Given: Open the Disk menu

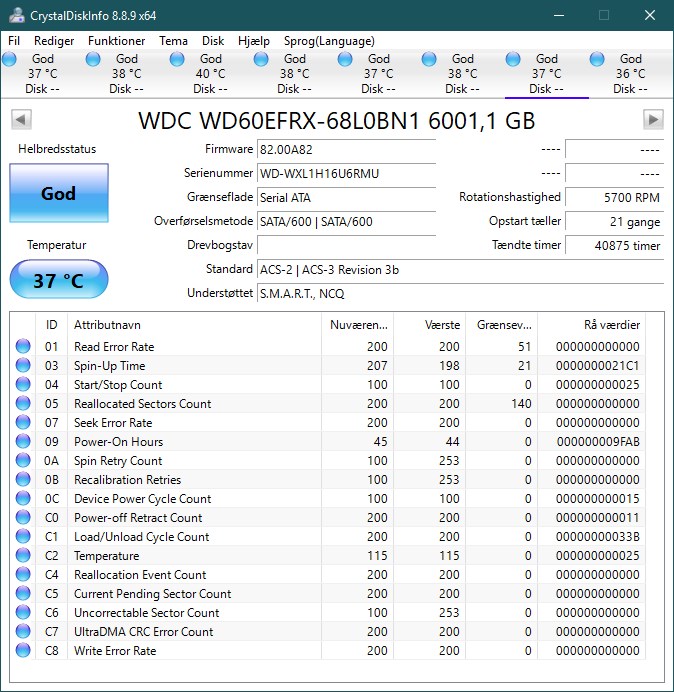Looking at the screenshot, I should click(213, 41).
